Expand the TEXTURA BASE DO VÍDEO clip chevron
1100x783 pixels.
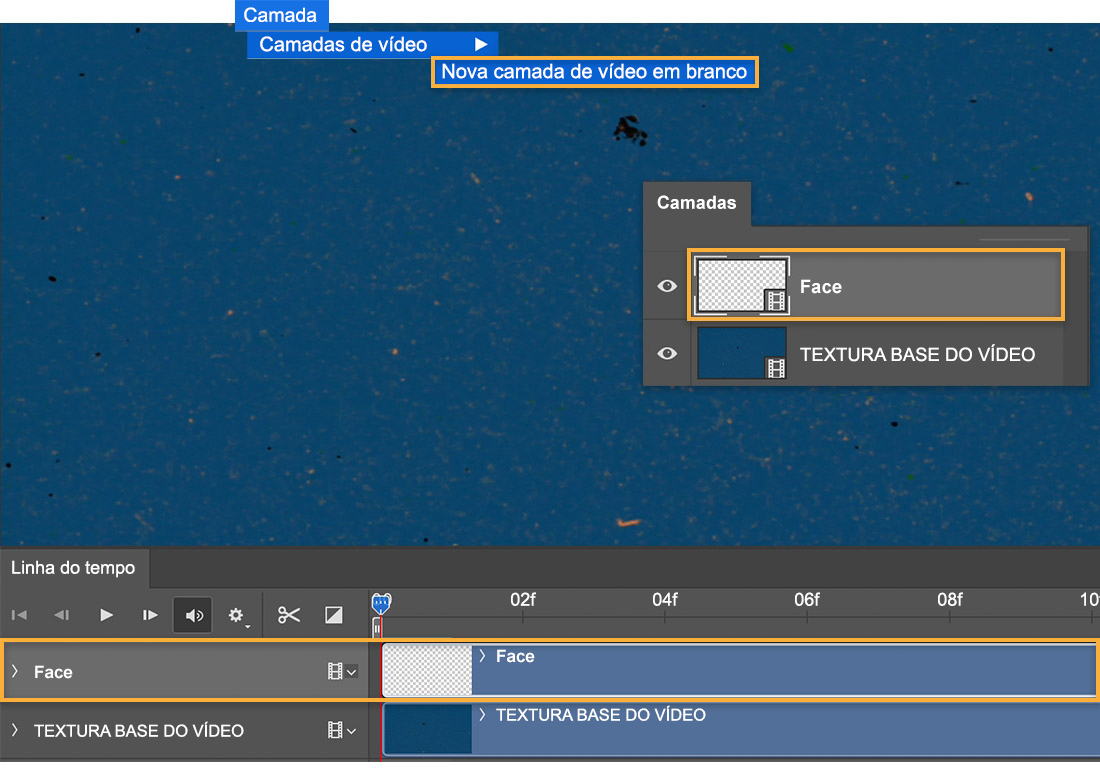click(x=482, y=715)
